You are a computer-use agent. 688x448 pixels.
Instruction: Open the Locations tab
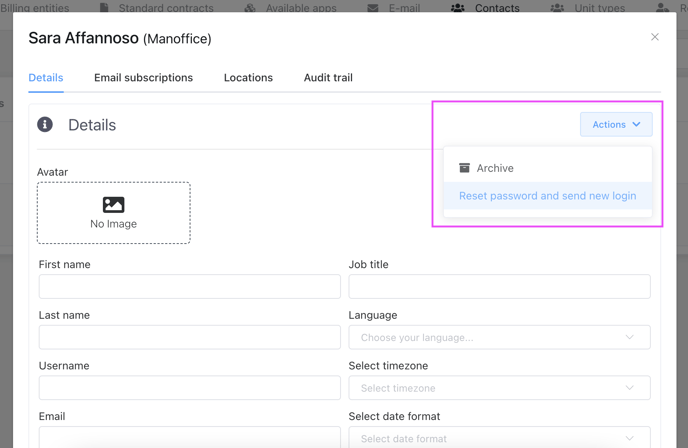tap(248, 78)
